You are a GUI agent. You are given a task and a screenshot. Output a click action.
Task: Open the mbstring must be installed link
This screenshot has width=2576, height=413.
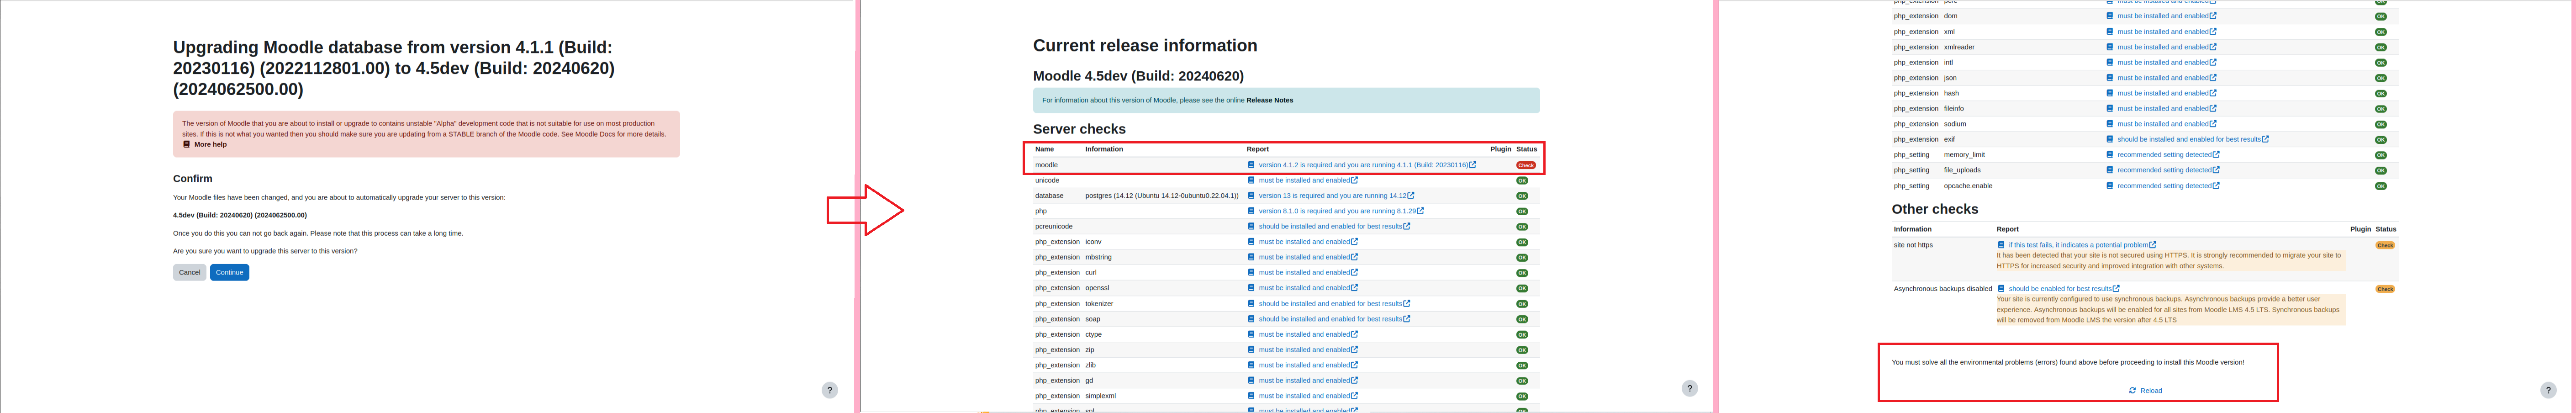click(1304, 257)
